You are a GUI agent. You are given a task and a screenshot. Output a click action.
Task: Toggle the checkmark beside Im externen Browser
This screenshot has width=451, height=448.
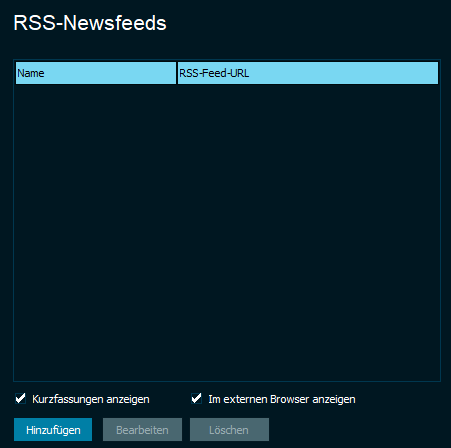[x=197, y=399]
